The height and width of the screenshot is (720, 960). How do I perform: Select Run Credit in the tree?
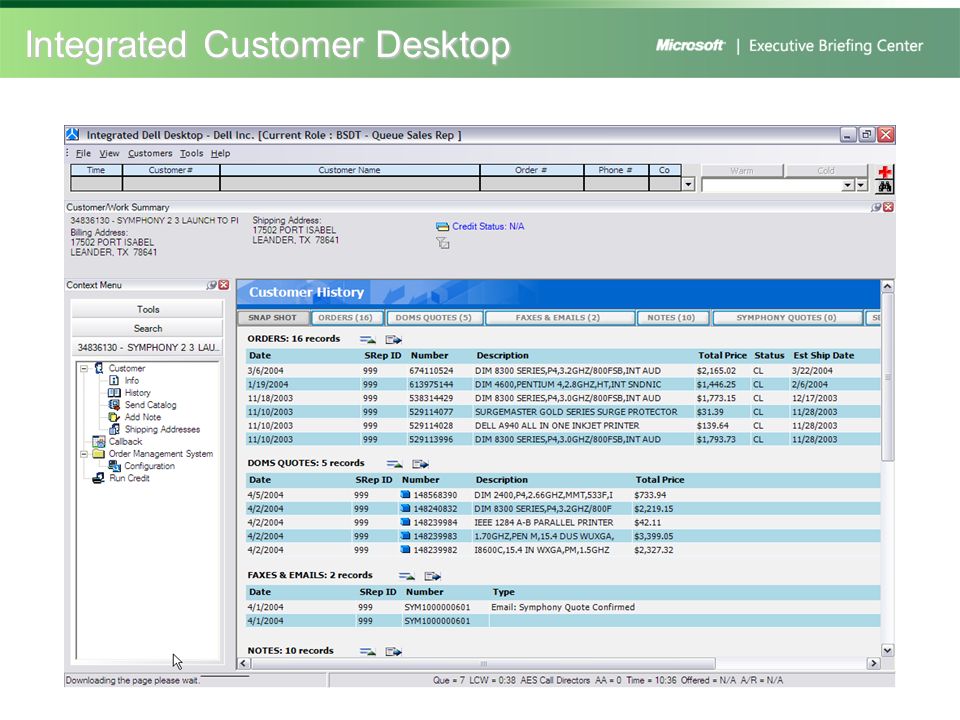[129, 478]
